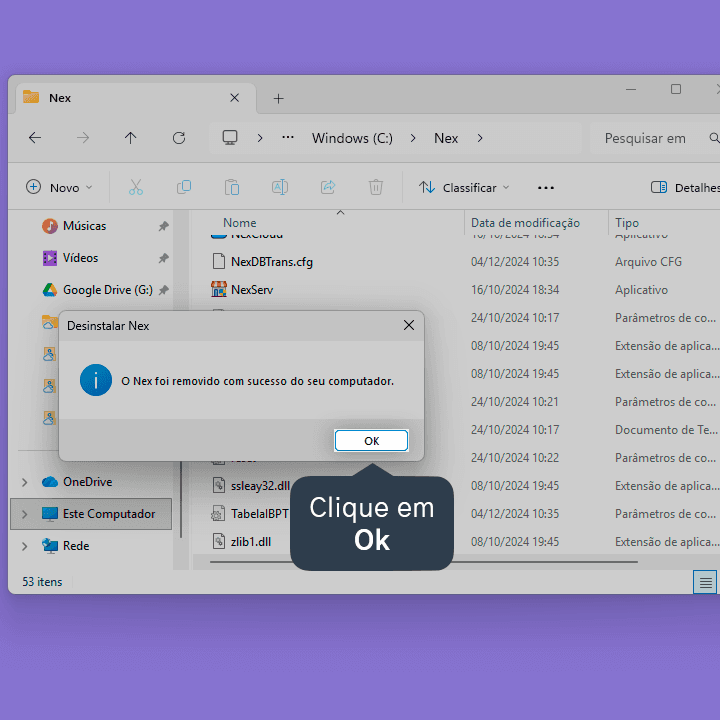720x720 pixels.
Task: Toggle the Detalhes pane button
Action: [x=685, y=187]
